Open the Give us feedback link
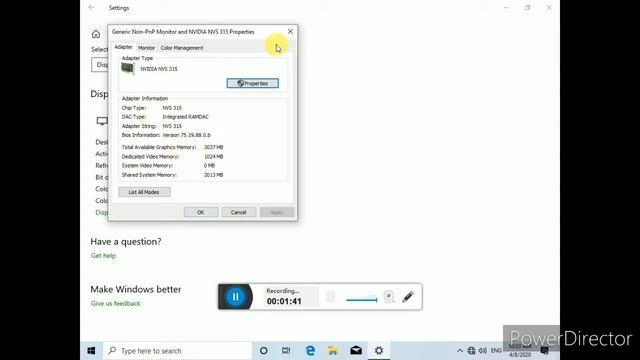This screenshot has width=640, height=360. click(116, 303)
